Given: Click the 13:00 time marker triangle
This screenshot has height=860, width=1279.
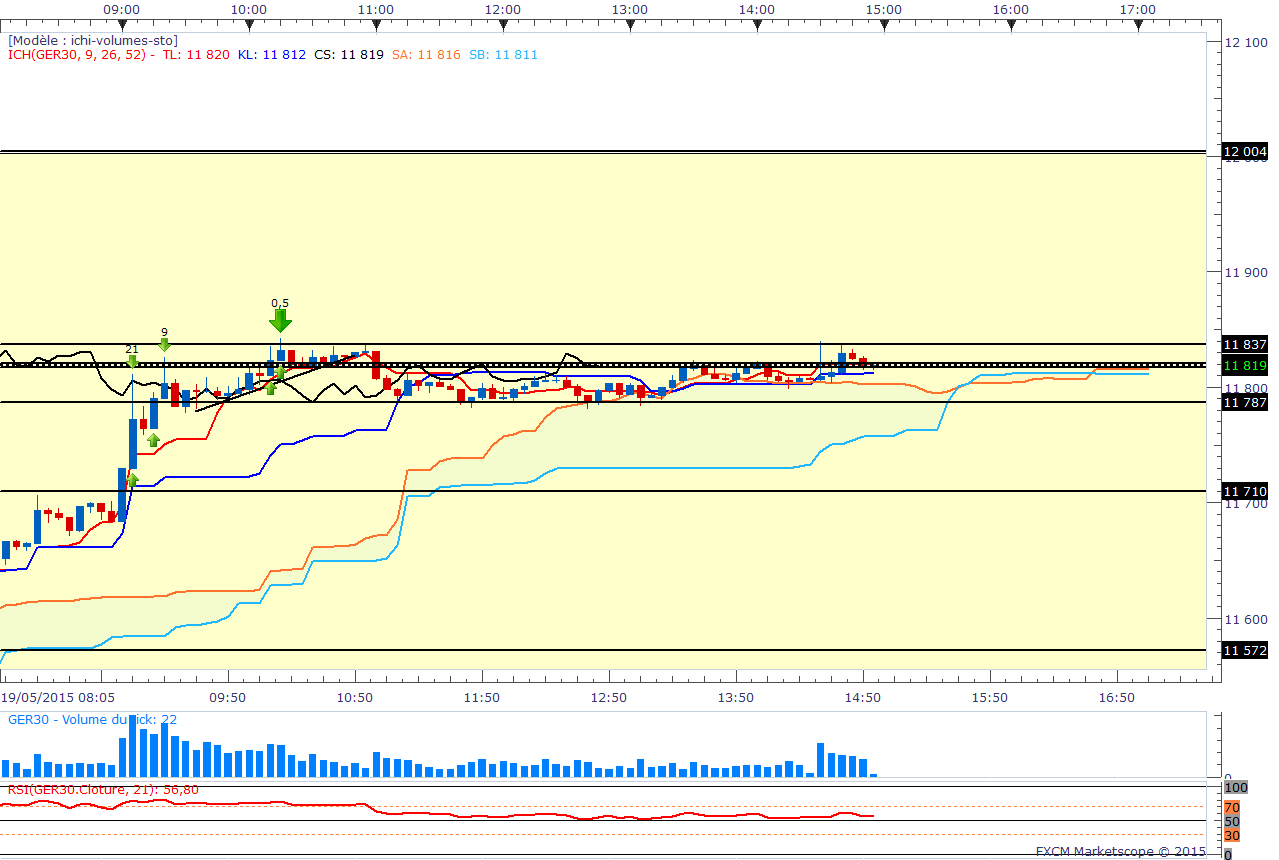Looking at the screenshot, I should click(x=629, y=25).
